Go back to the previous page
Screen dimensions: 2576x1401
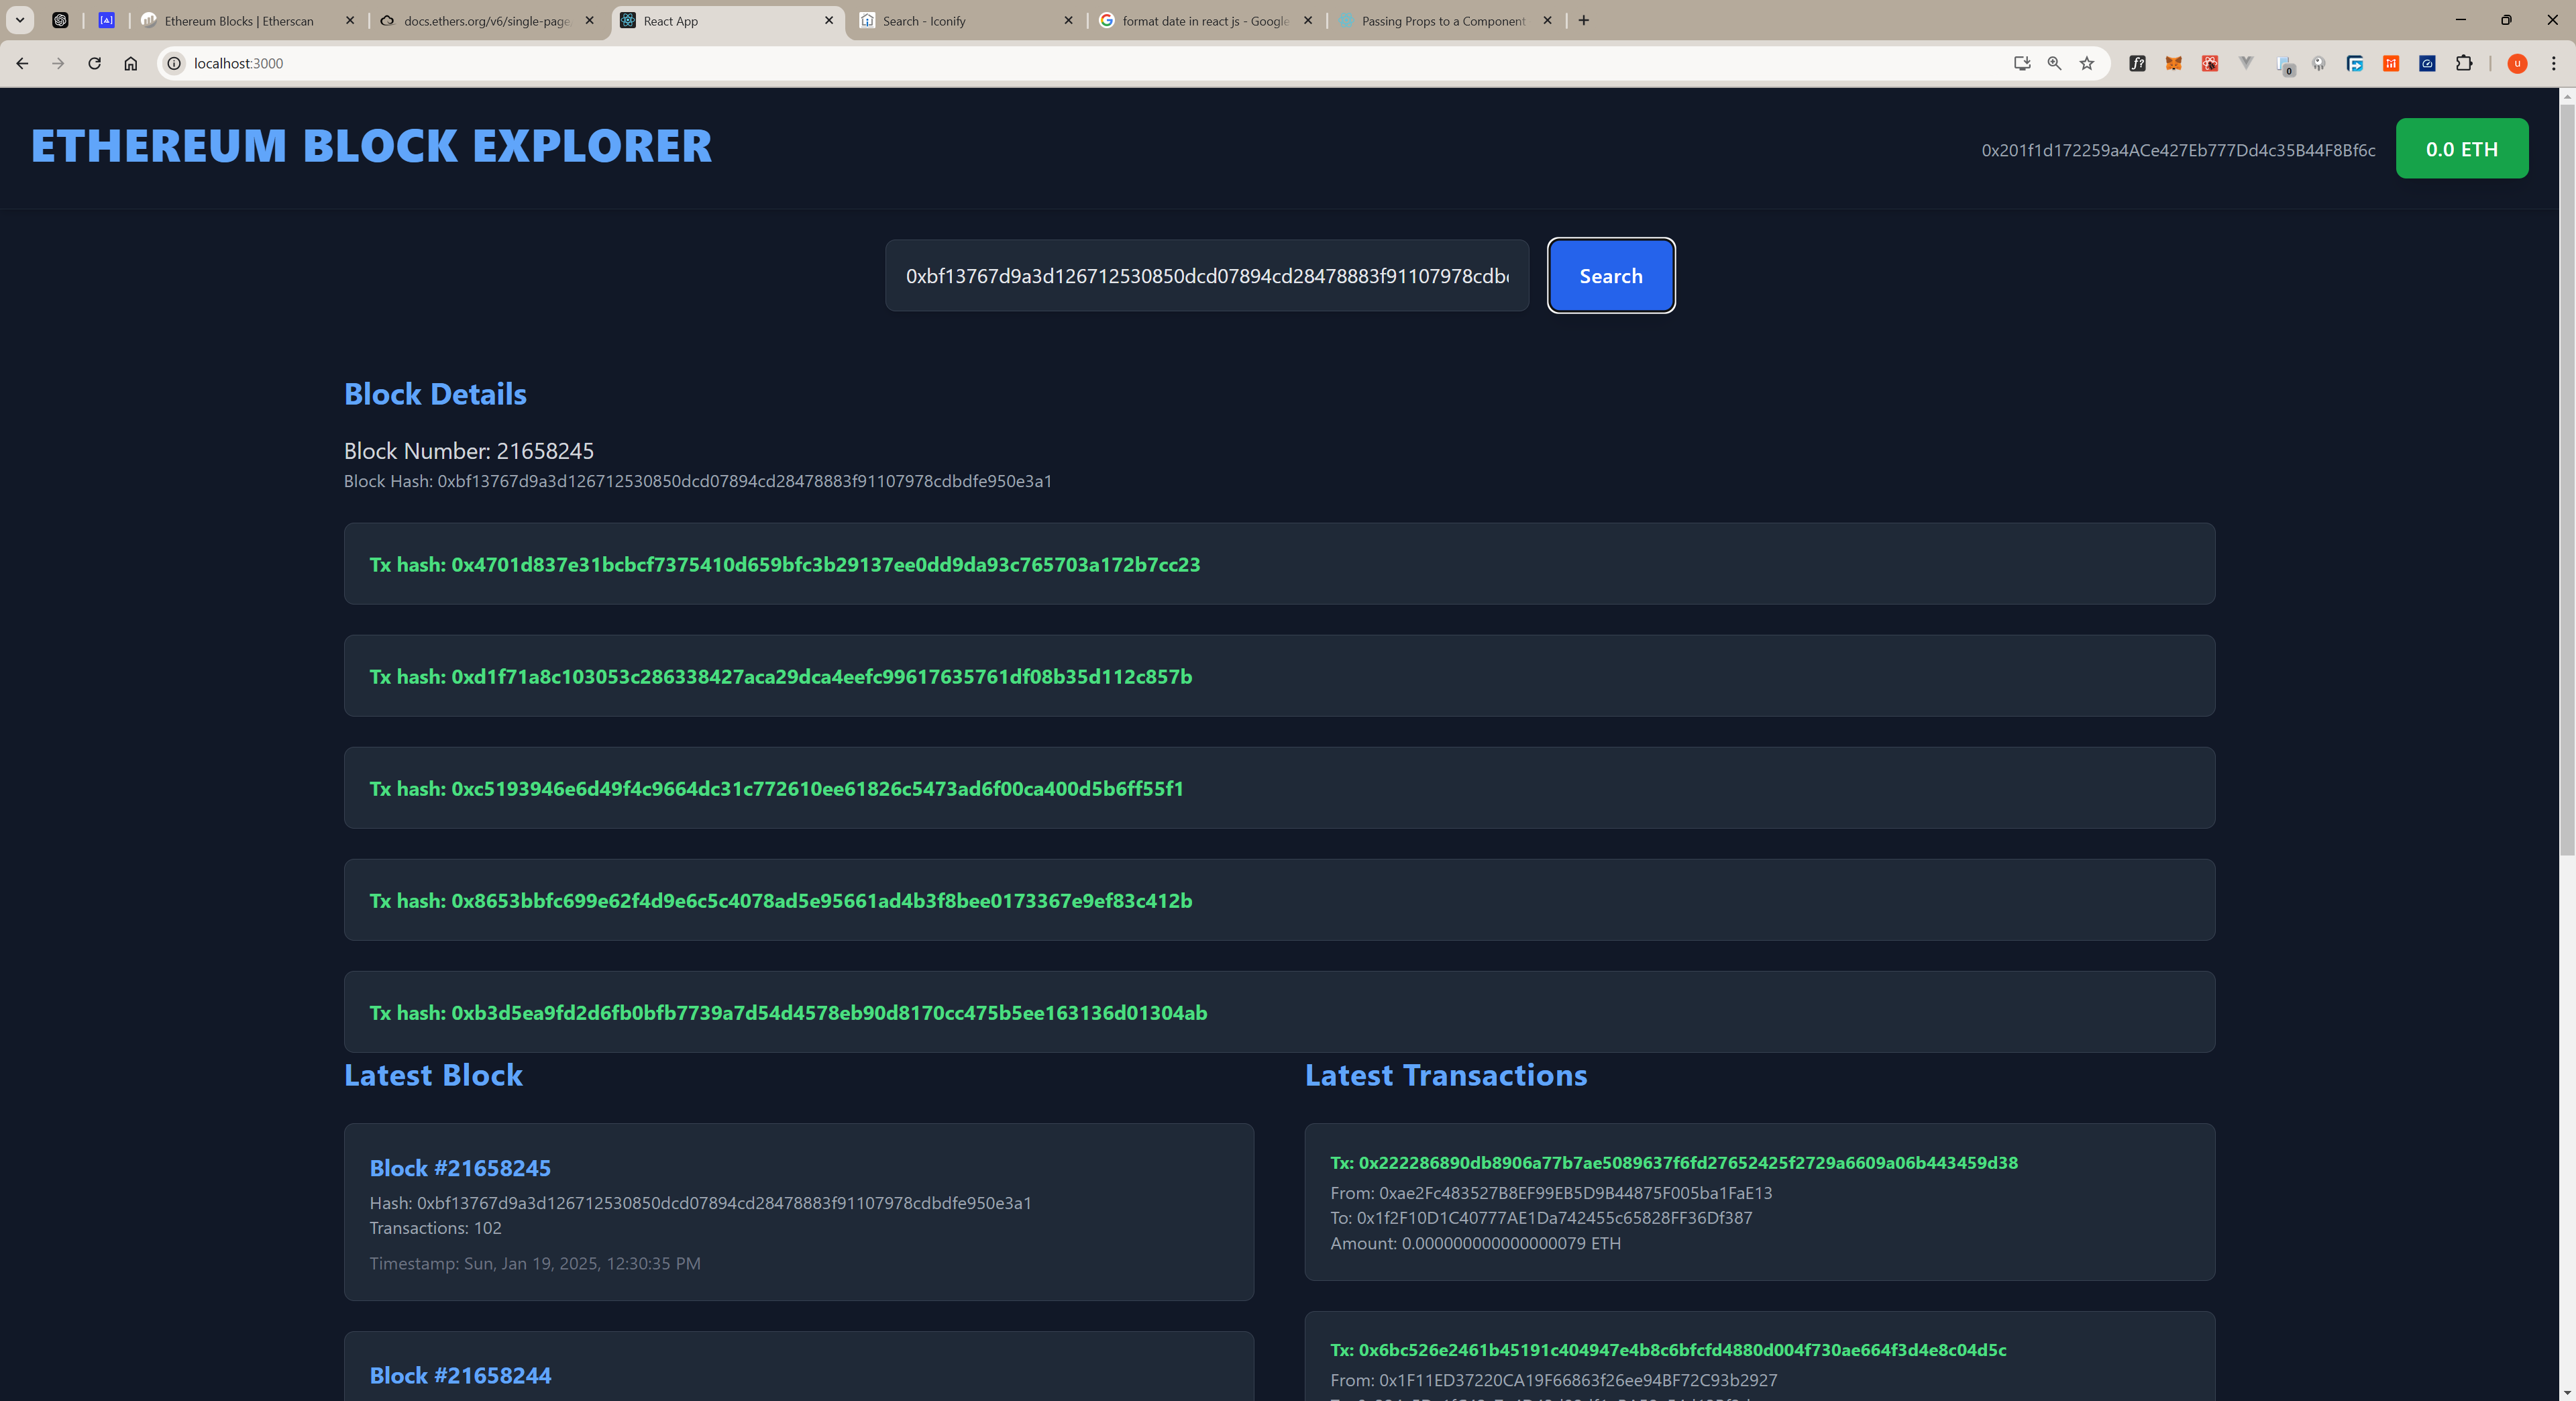click(x=22, y=63)
